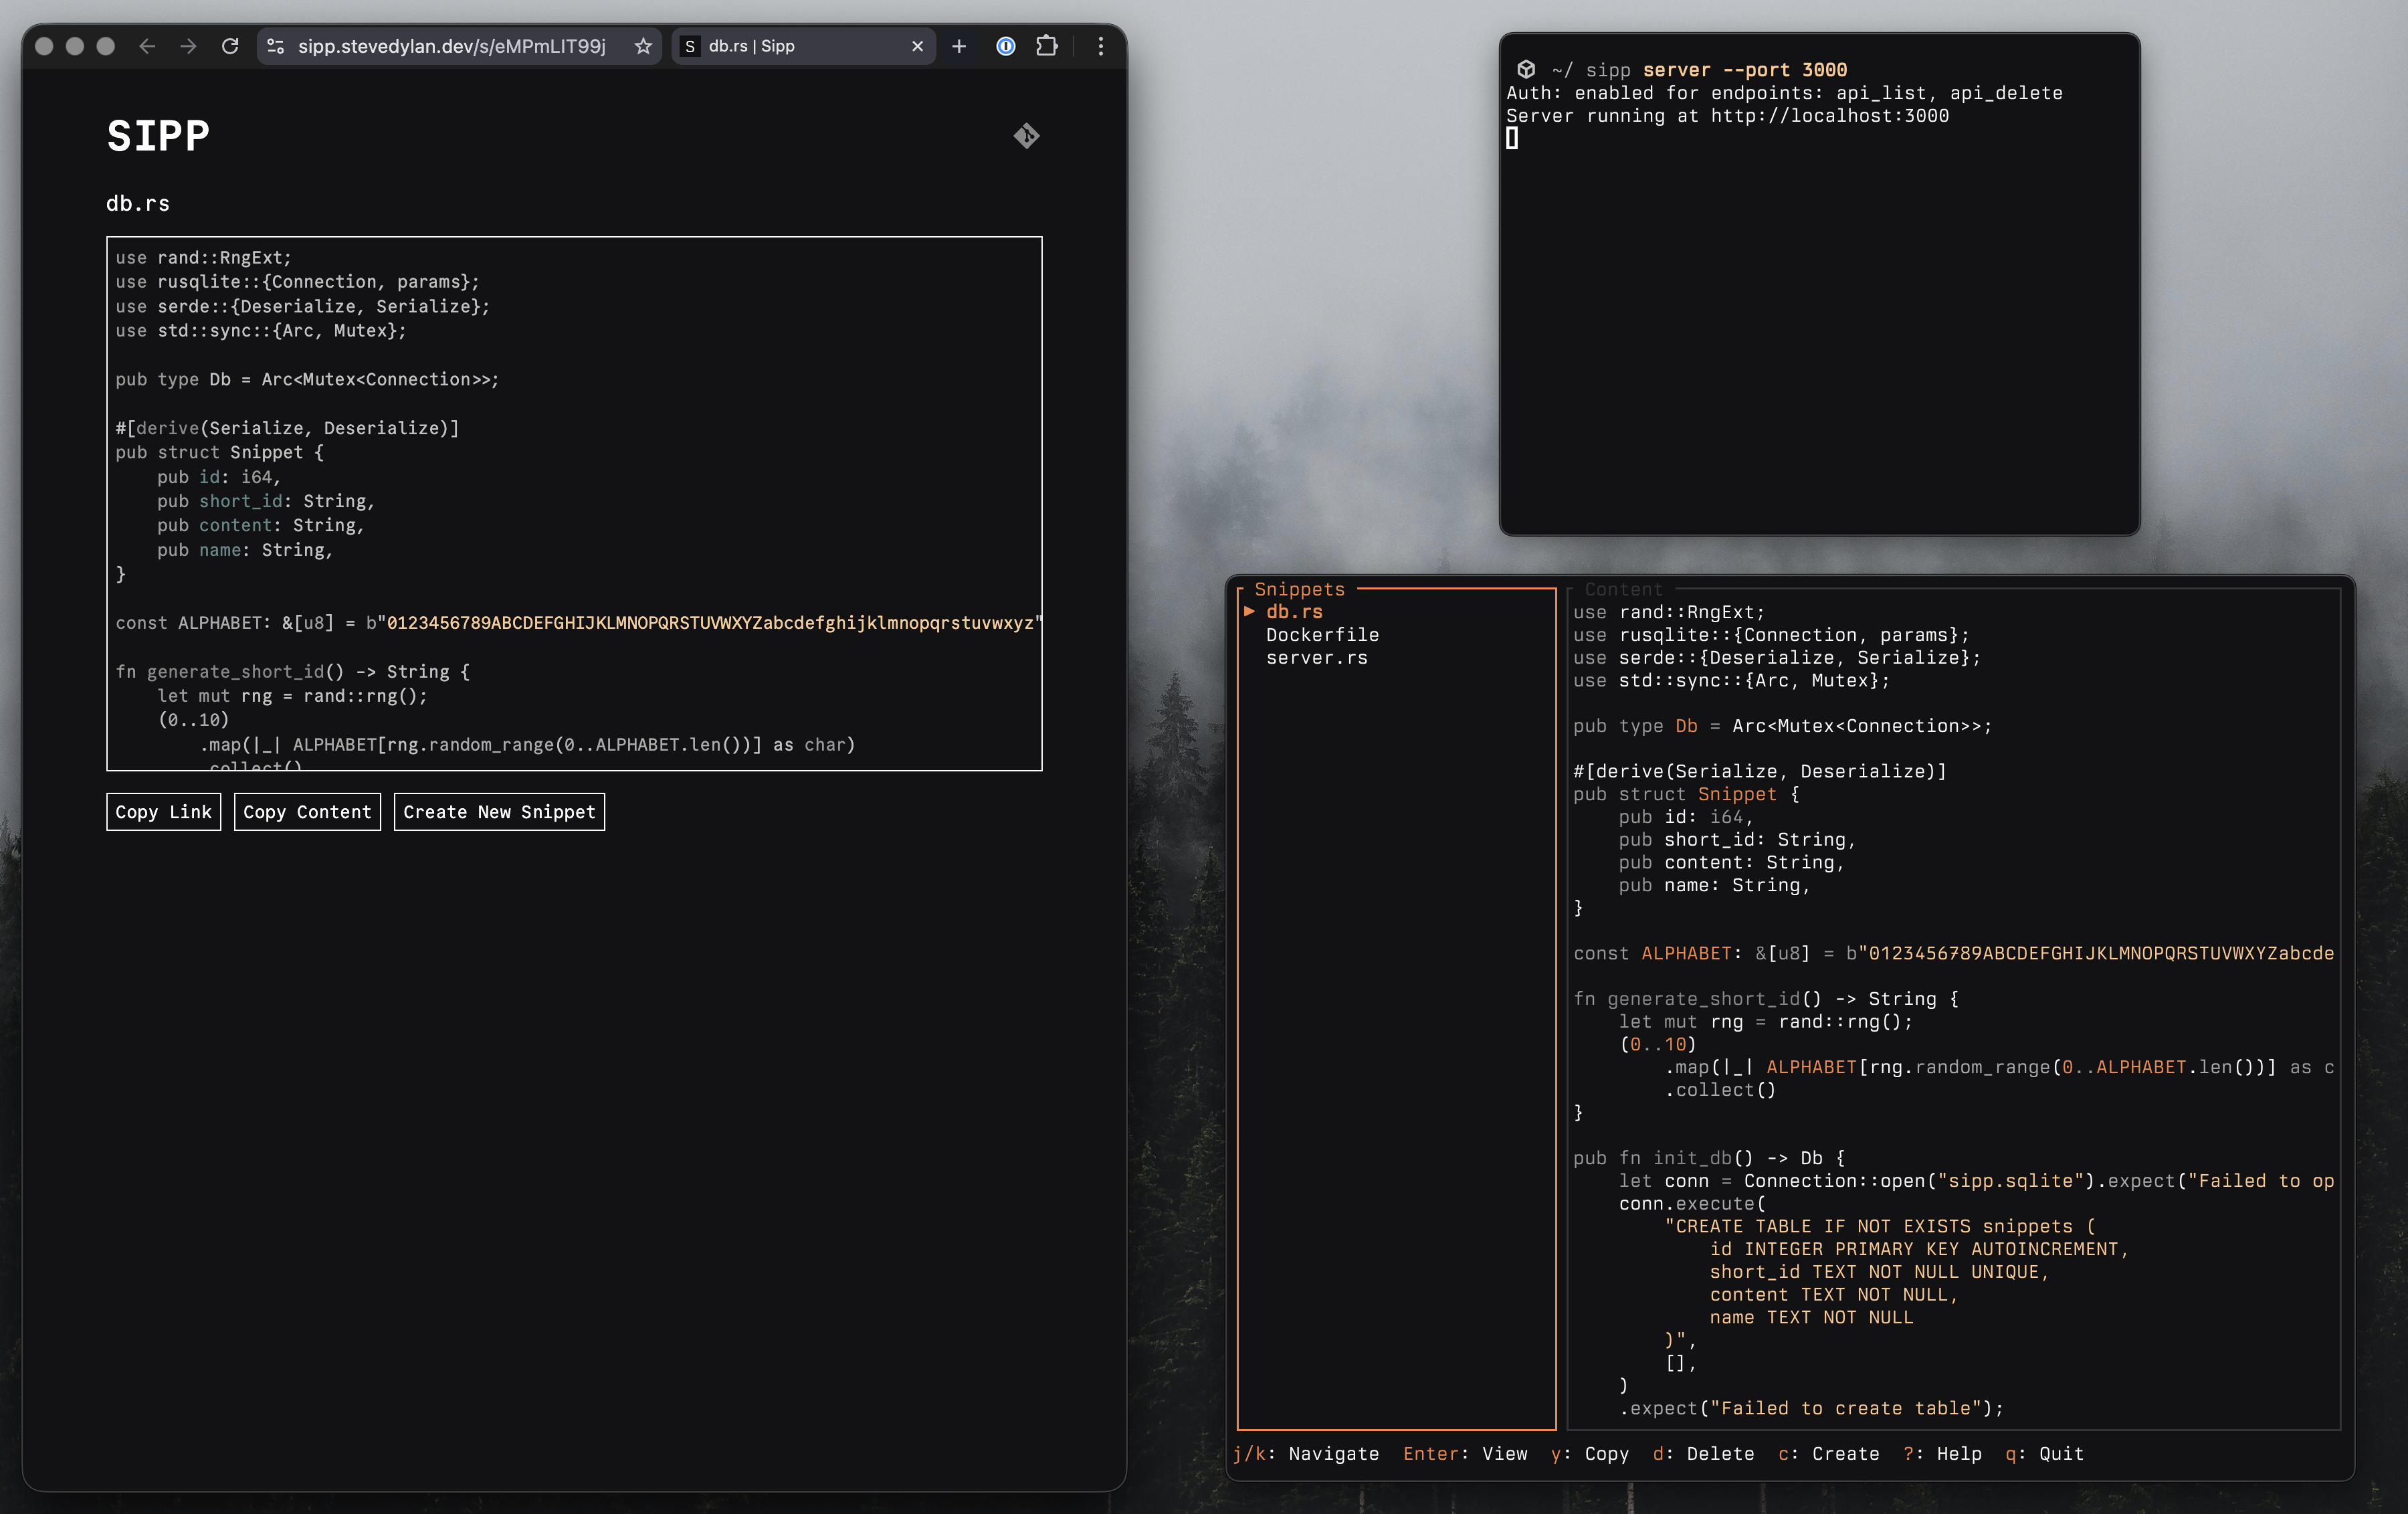Select Dockerfile in the Snippets list
2408x1514 pixels.
tap(1322, 635)
